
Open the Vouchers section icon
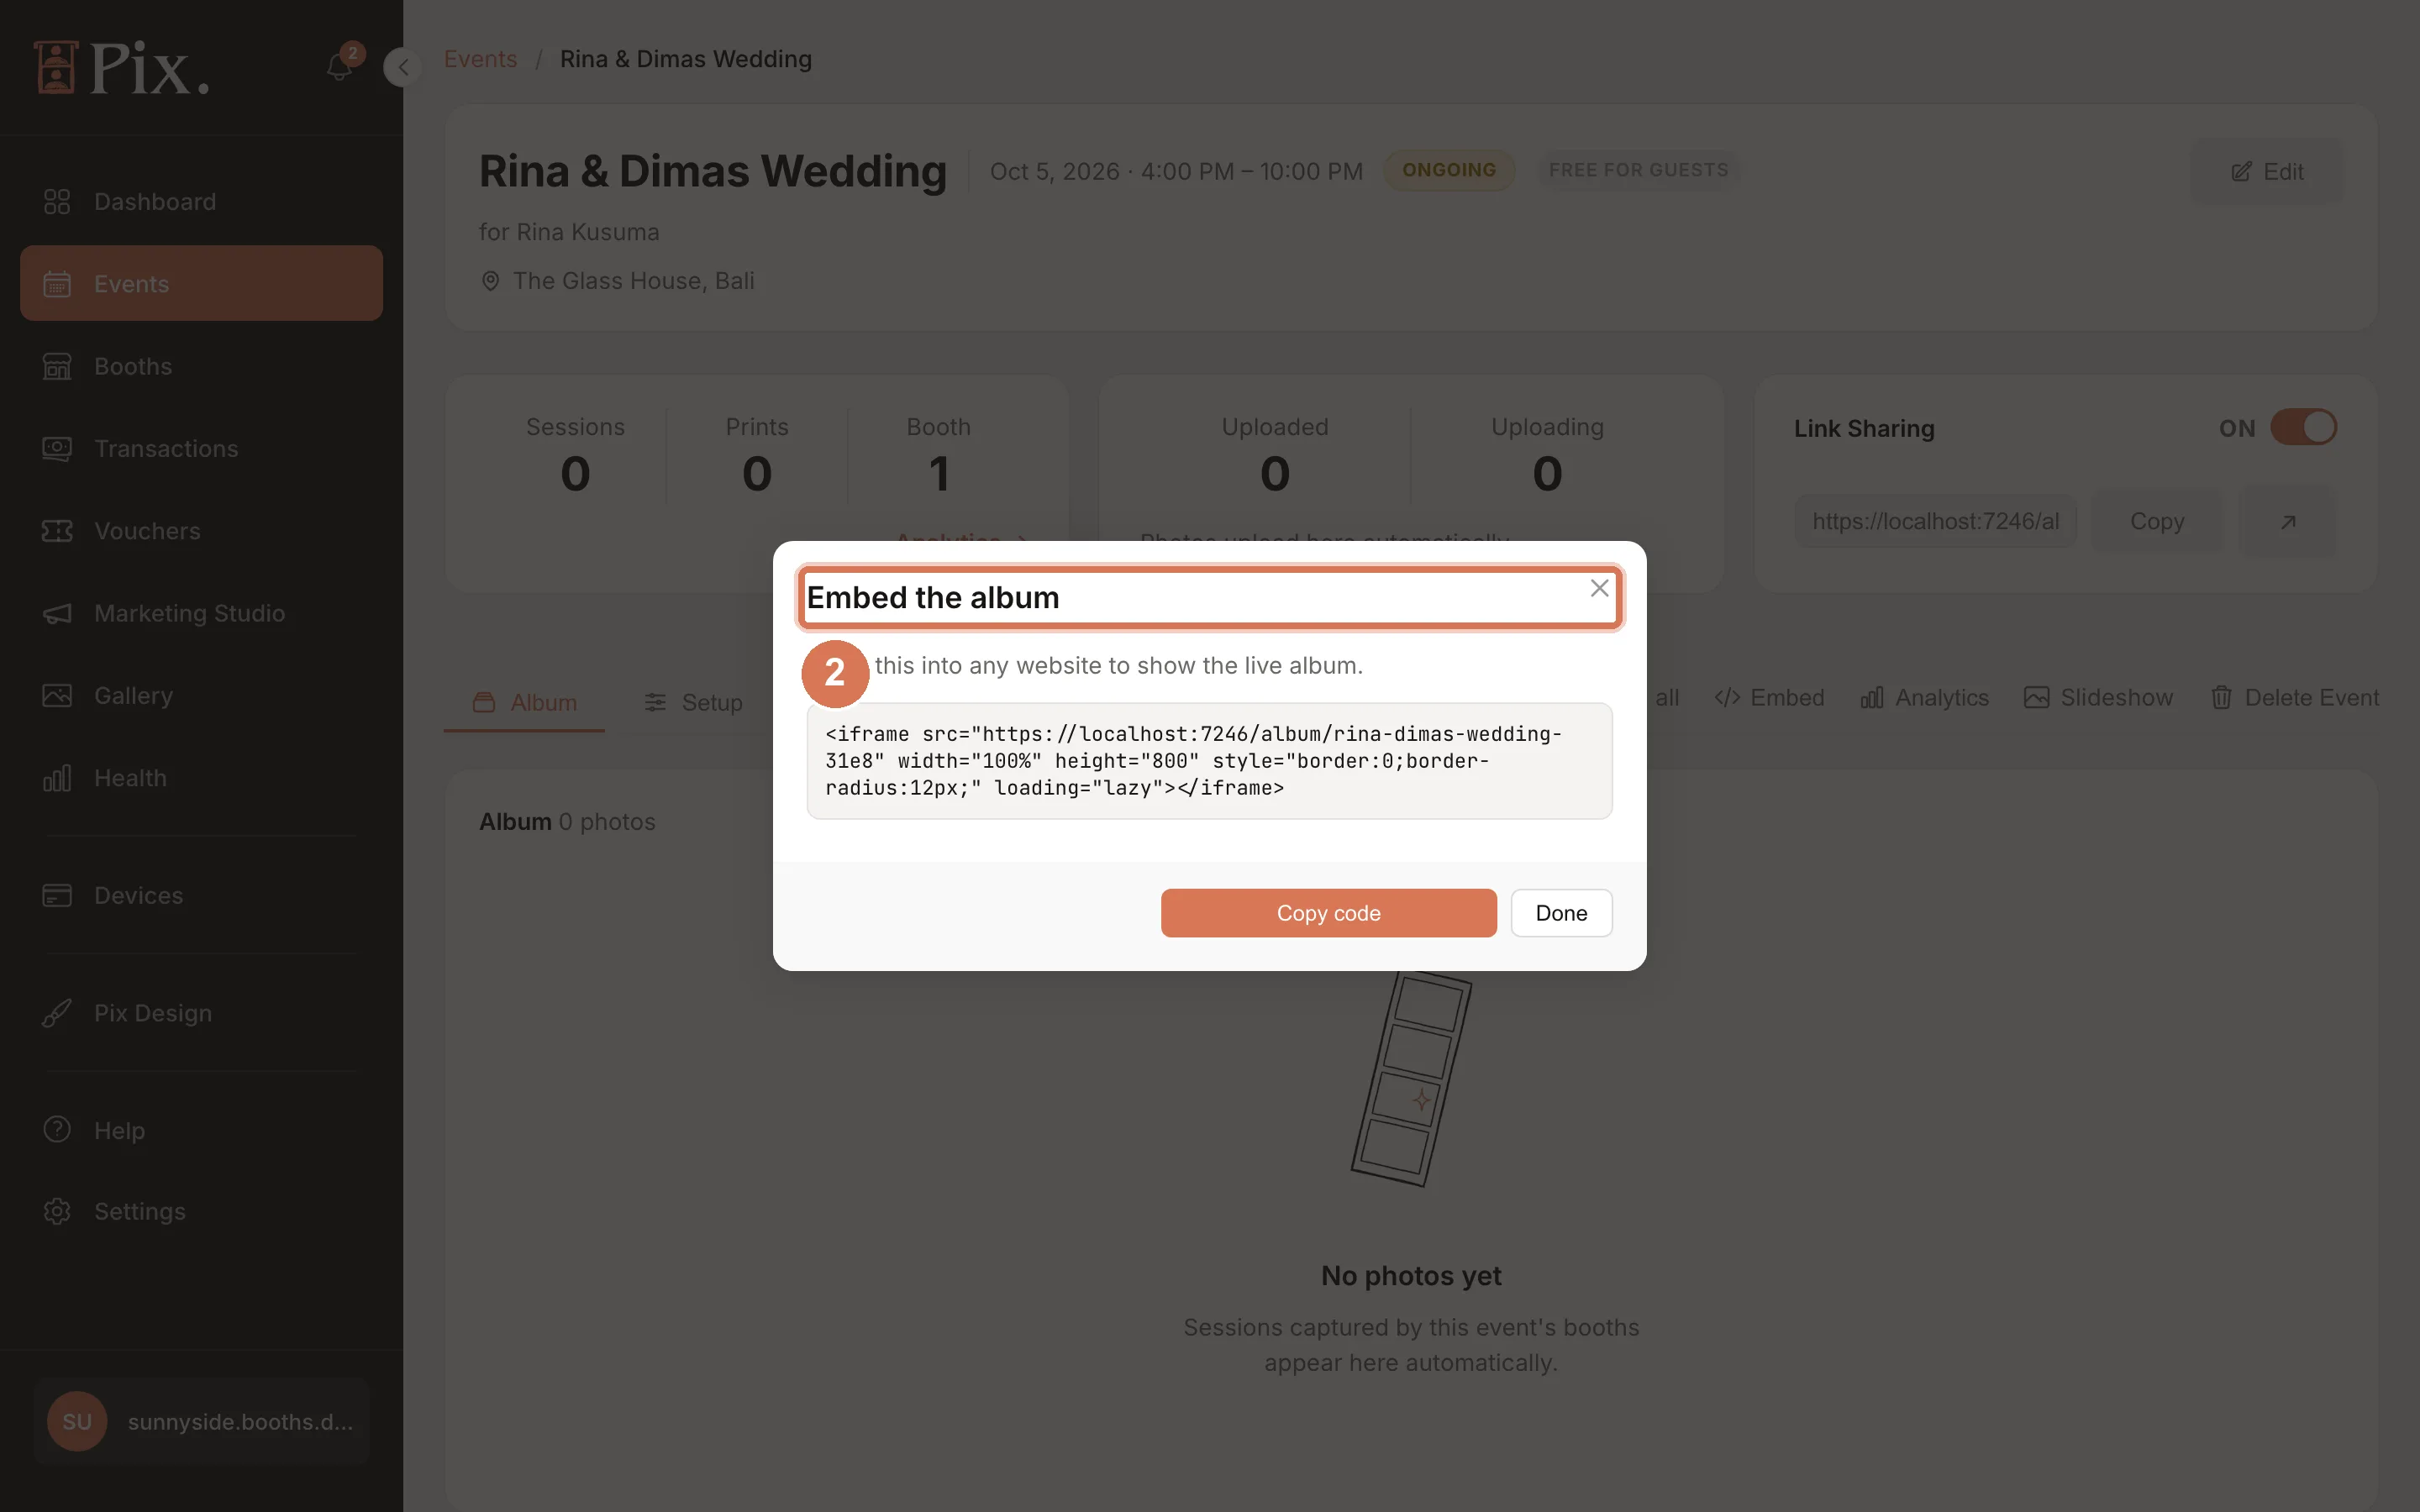57,531
